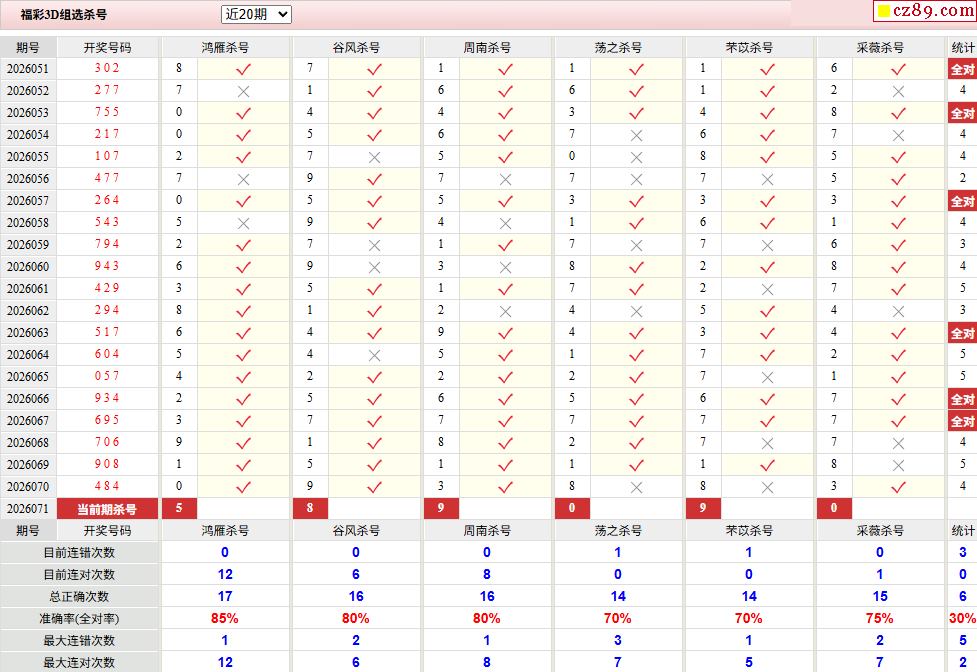Click 周南 current kill number 9
The height and width of the screenshot is (672, 977).
[441, 508]
